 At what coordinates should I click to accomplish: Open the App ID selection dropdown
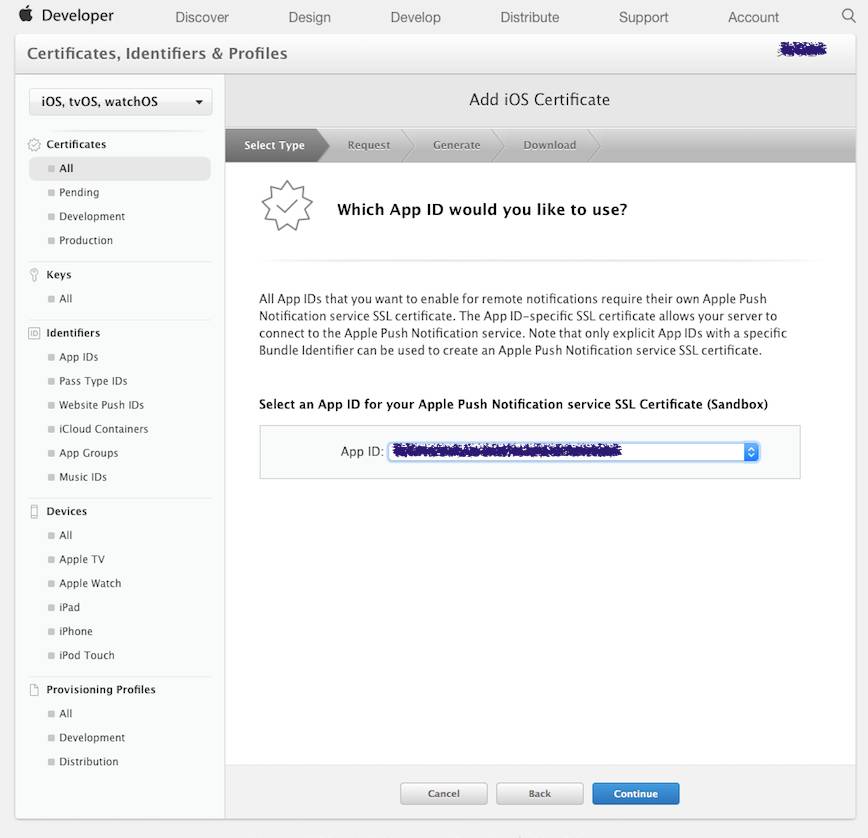pyautogui.click(x=574, y=452)
